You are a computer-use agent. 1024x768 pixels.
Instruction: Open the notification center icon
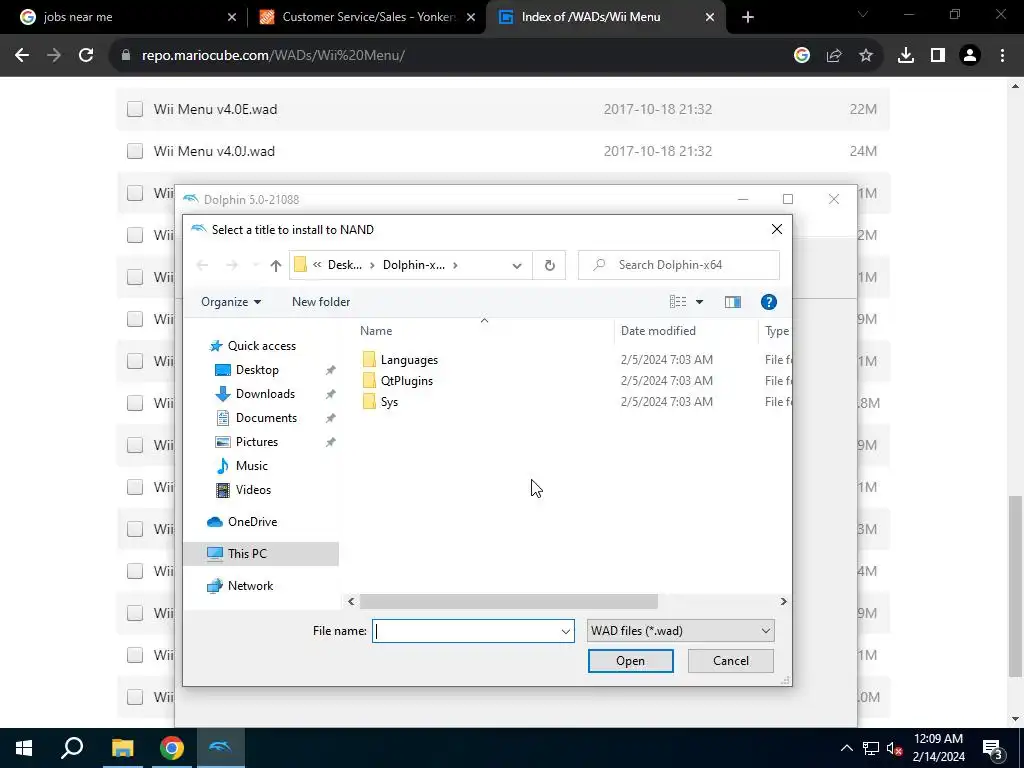coord(993,748)
